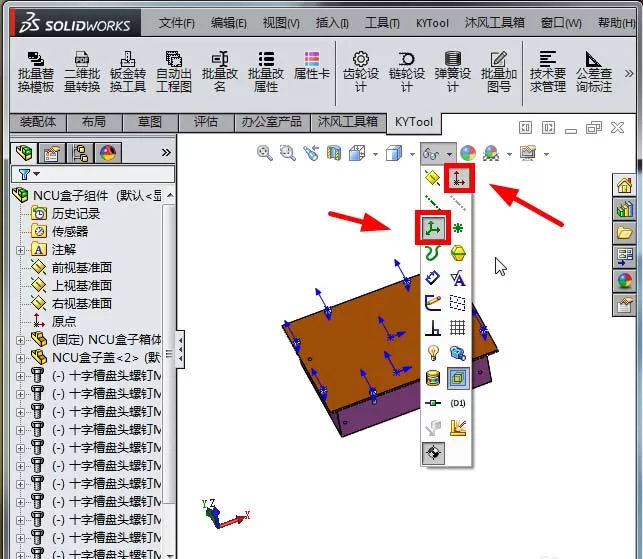The width and height of the screenshot is (643, 559).
Task: Open the 编辑(E) menu
Action: click(x=228, y=23)
